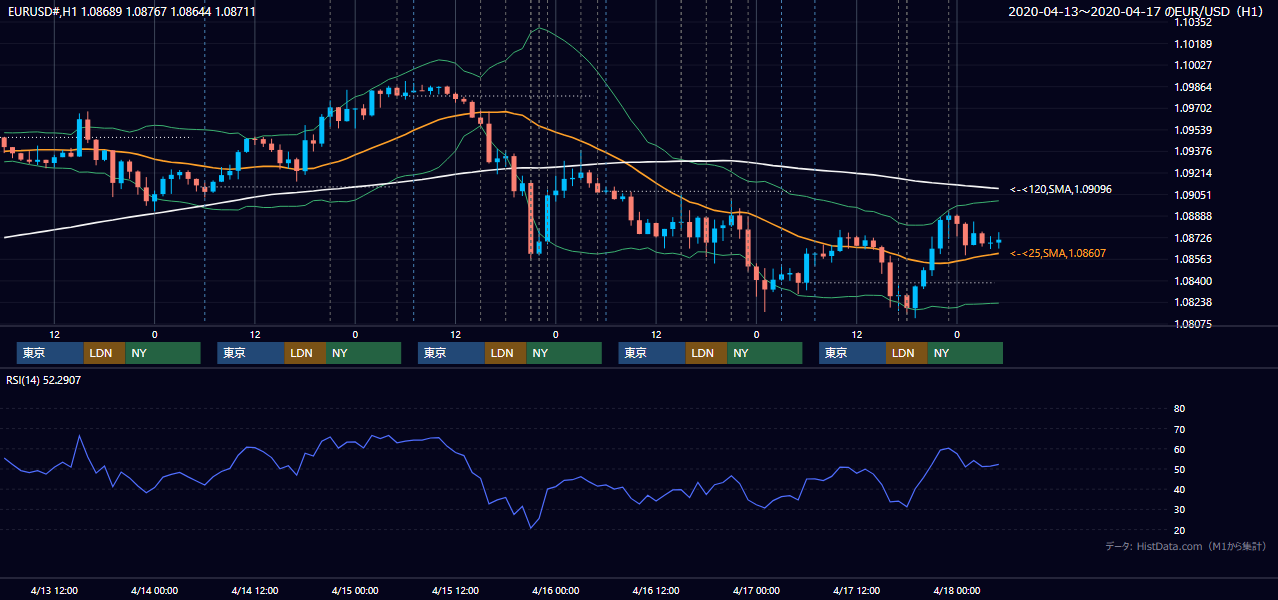Viewport: 1278px width, 600px height.
Task: Click RSI scale level 80
Action: pos(1180,409)
